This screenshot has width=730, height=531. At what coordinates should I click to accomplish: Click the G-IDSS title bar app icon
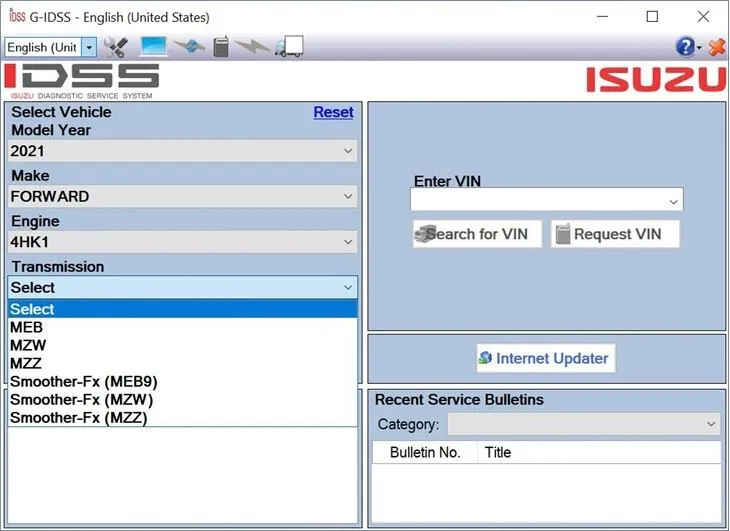click(17, 17)
